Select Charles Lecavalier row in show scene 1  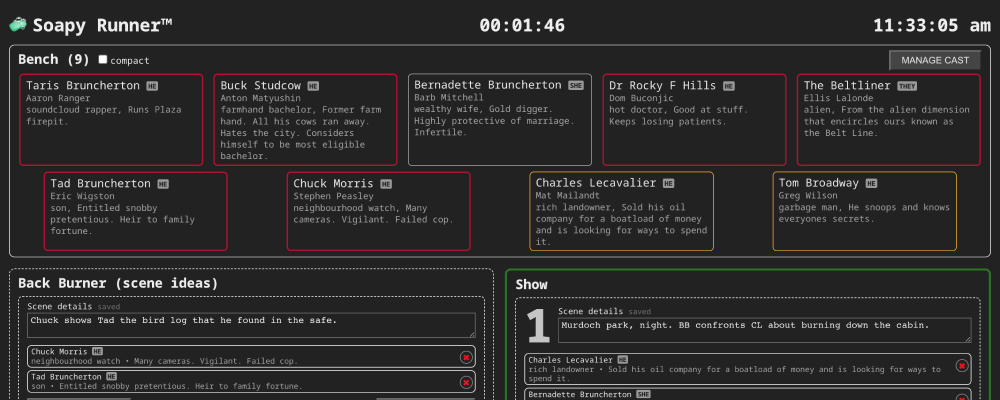[747, 369]
